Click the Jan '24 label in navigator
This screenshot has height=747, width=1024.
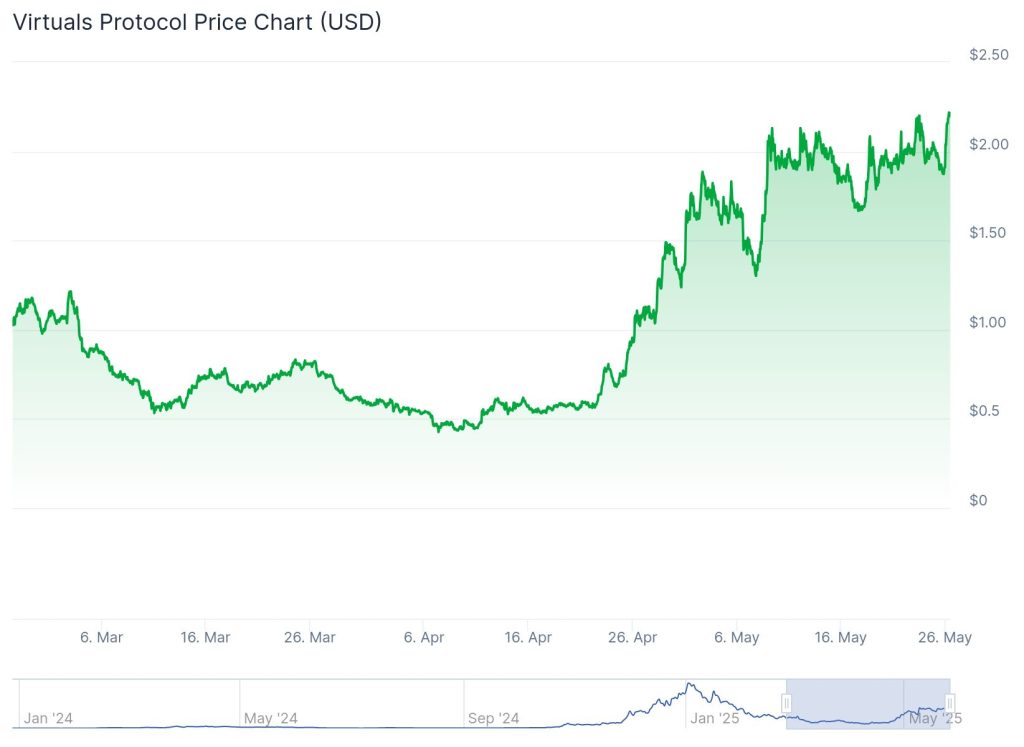click(x=48, y=718)
